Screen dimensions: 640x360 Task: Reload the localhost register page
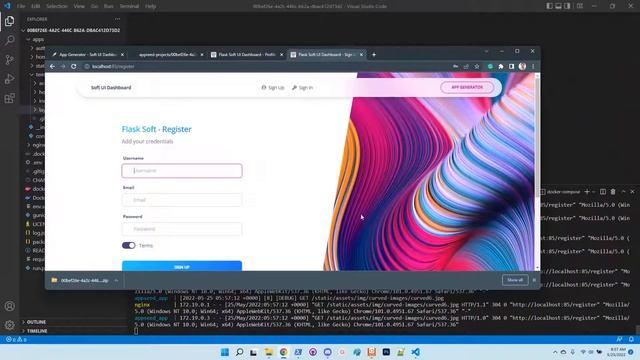73,66
